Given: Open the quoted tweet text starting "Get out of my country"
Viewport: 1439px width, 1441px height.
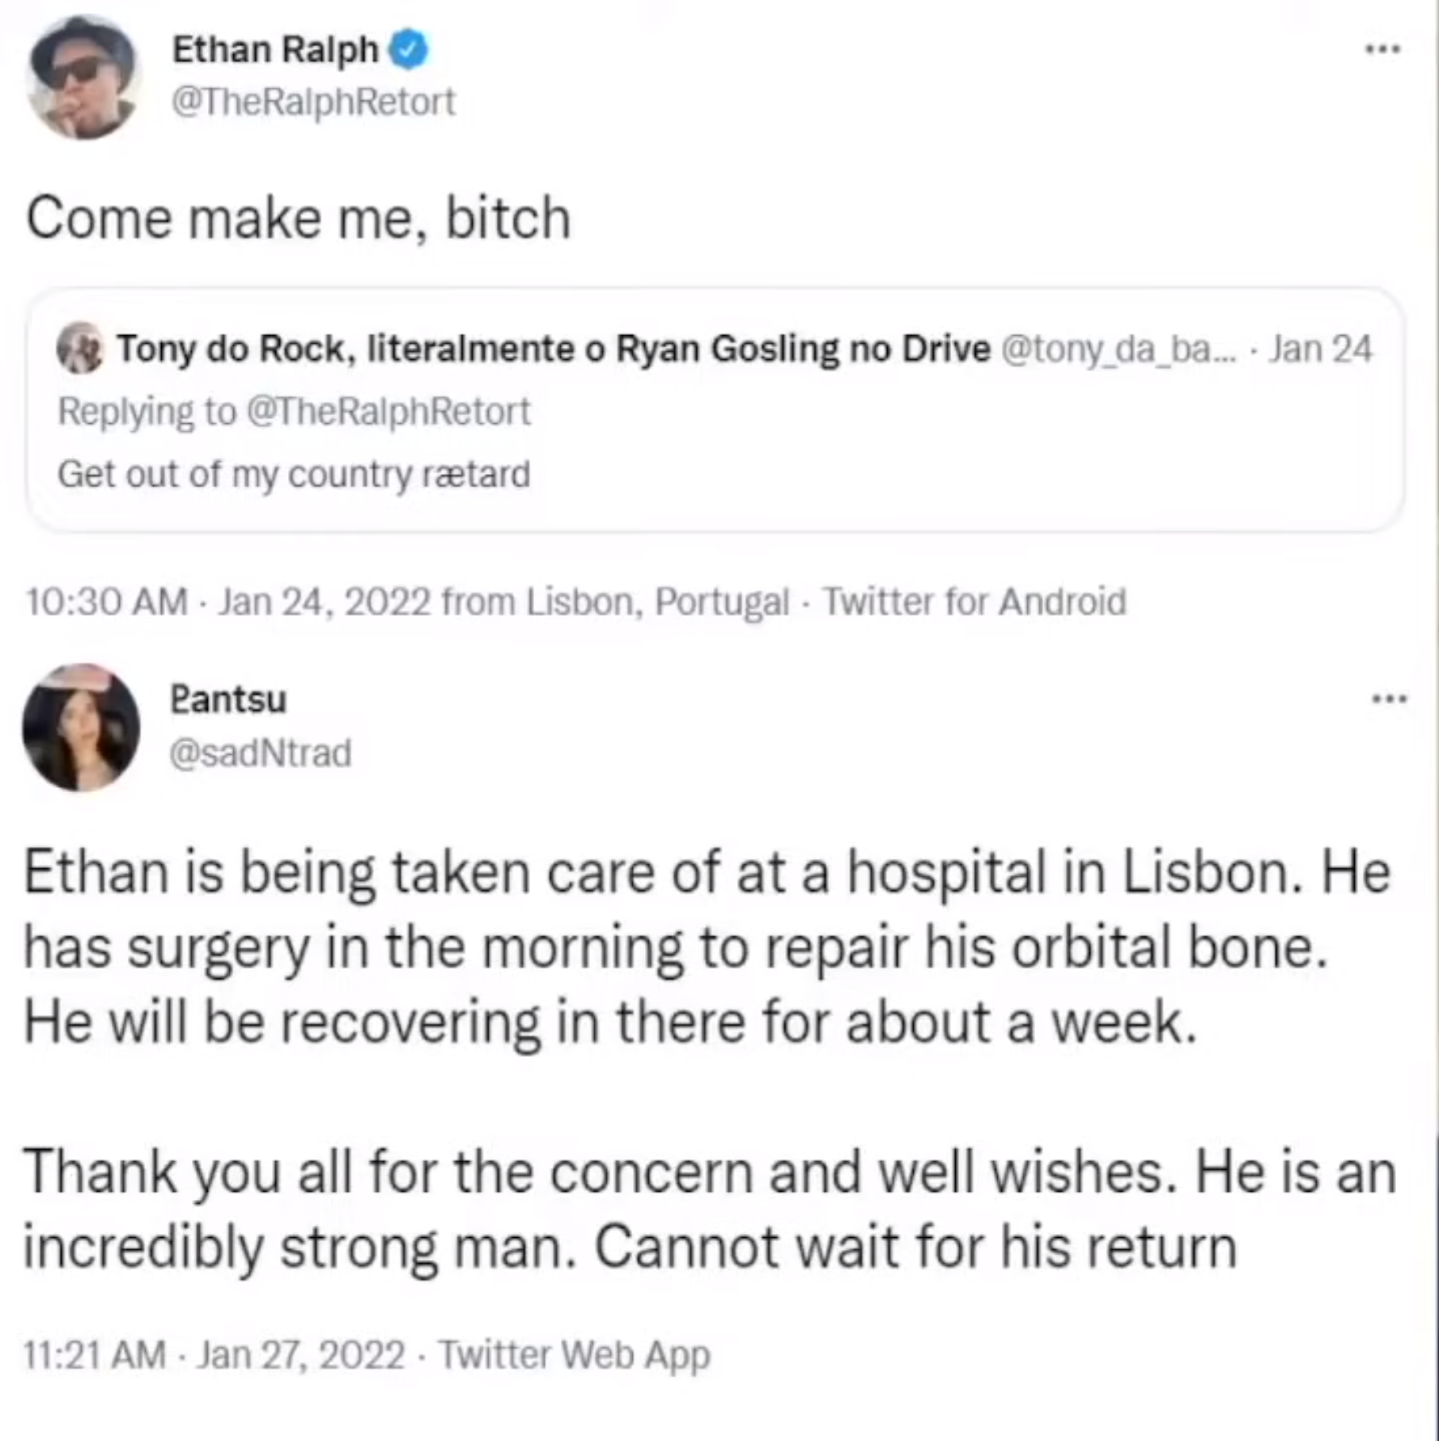Looking at the screenshot, I should coord(294,474).
